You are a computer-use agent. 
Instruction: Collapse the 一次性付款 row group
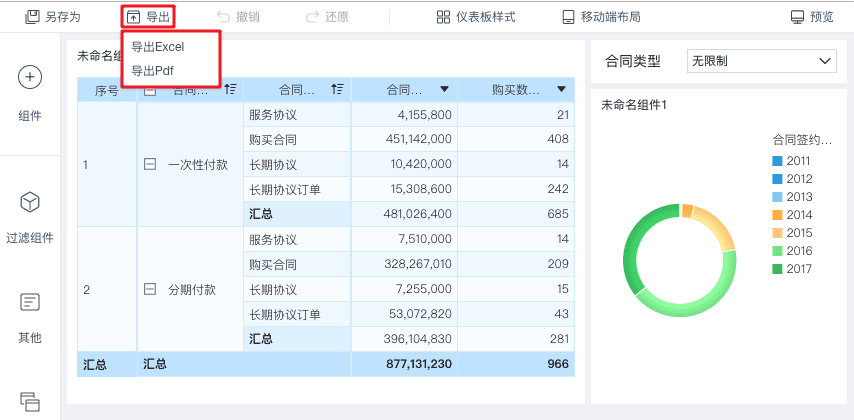click(150, 164)
